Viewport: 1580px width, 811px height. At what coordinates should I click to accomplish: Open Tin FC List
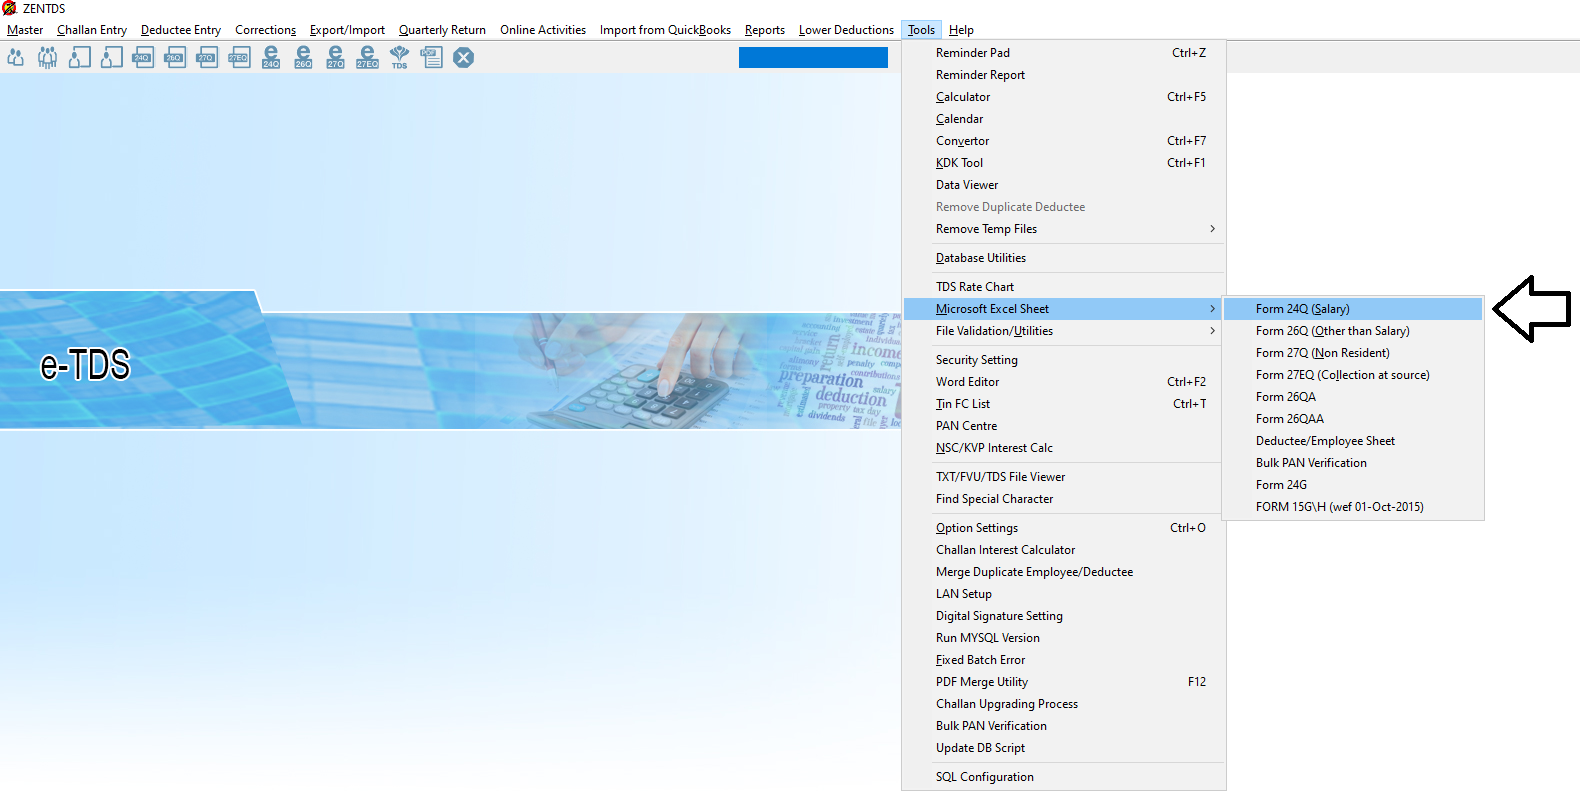[x=1064, y=404]
